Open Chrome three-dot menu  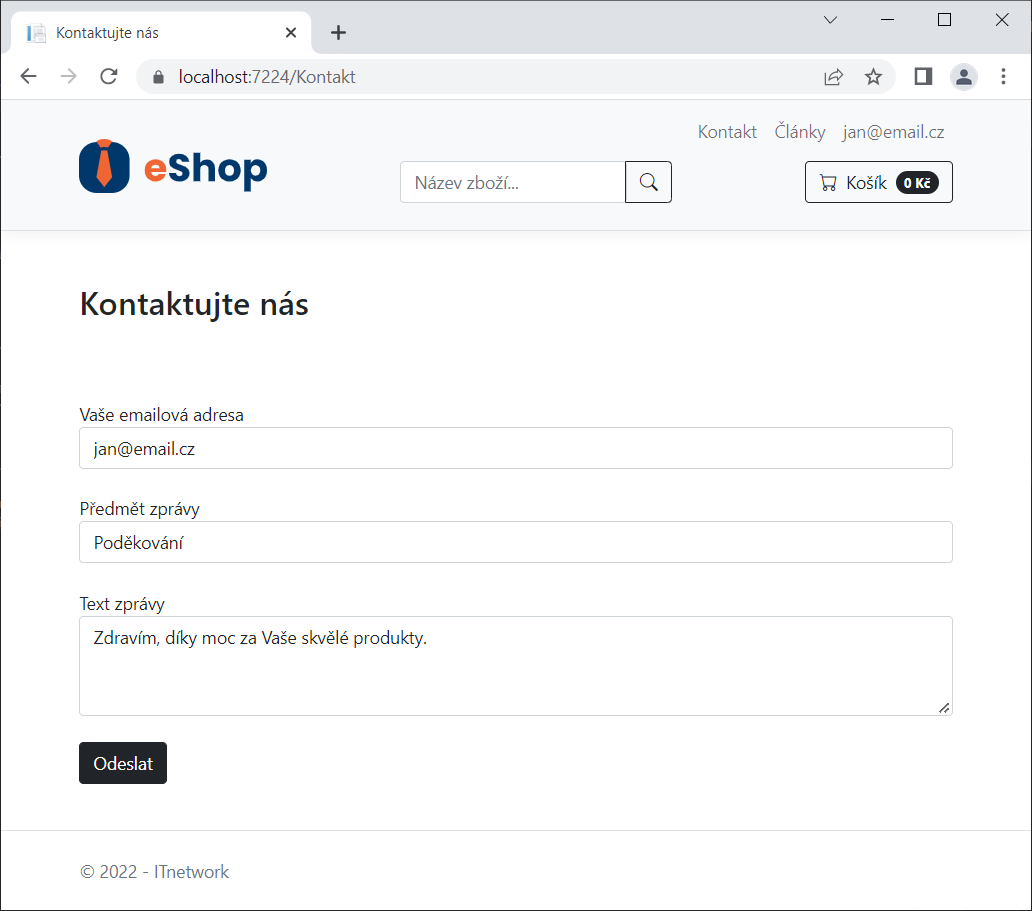pos(1003,77)
